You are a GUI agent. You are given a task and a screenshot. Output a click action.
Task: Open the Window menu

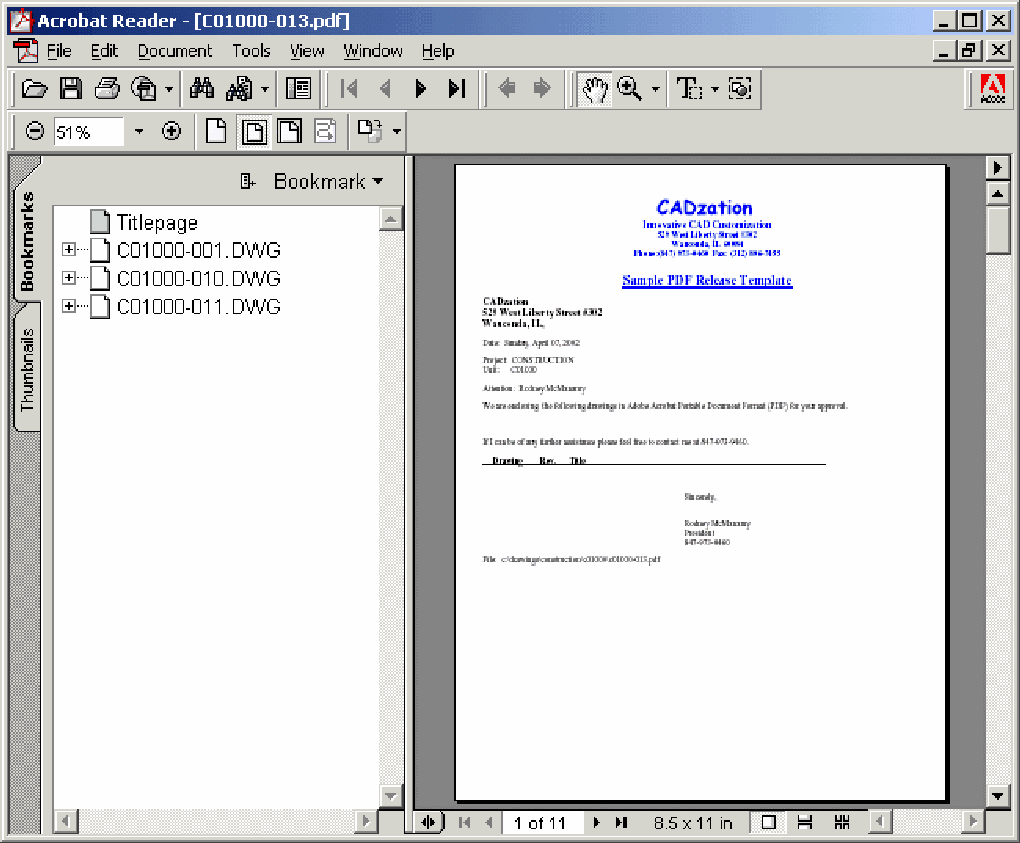click(373, 51)
